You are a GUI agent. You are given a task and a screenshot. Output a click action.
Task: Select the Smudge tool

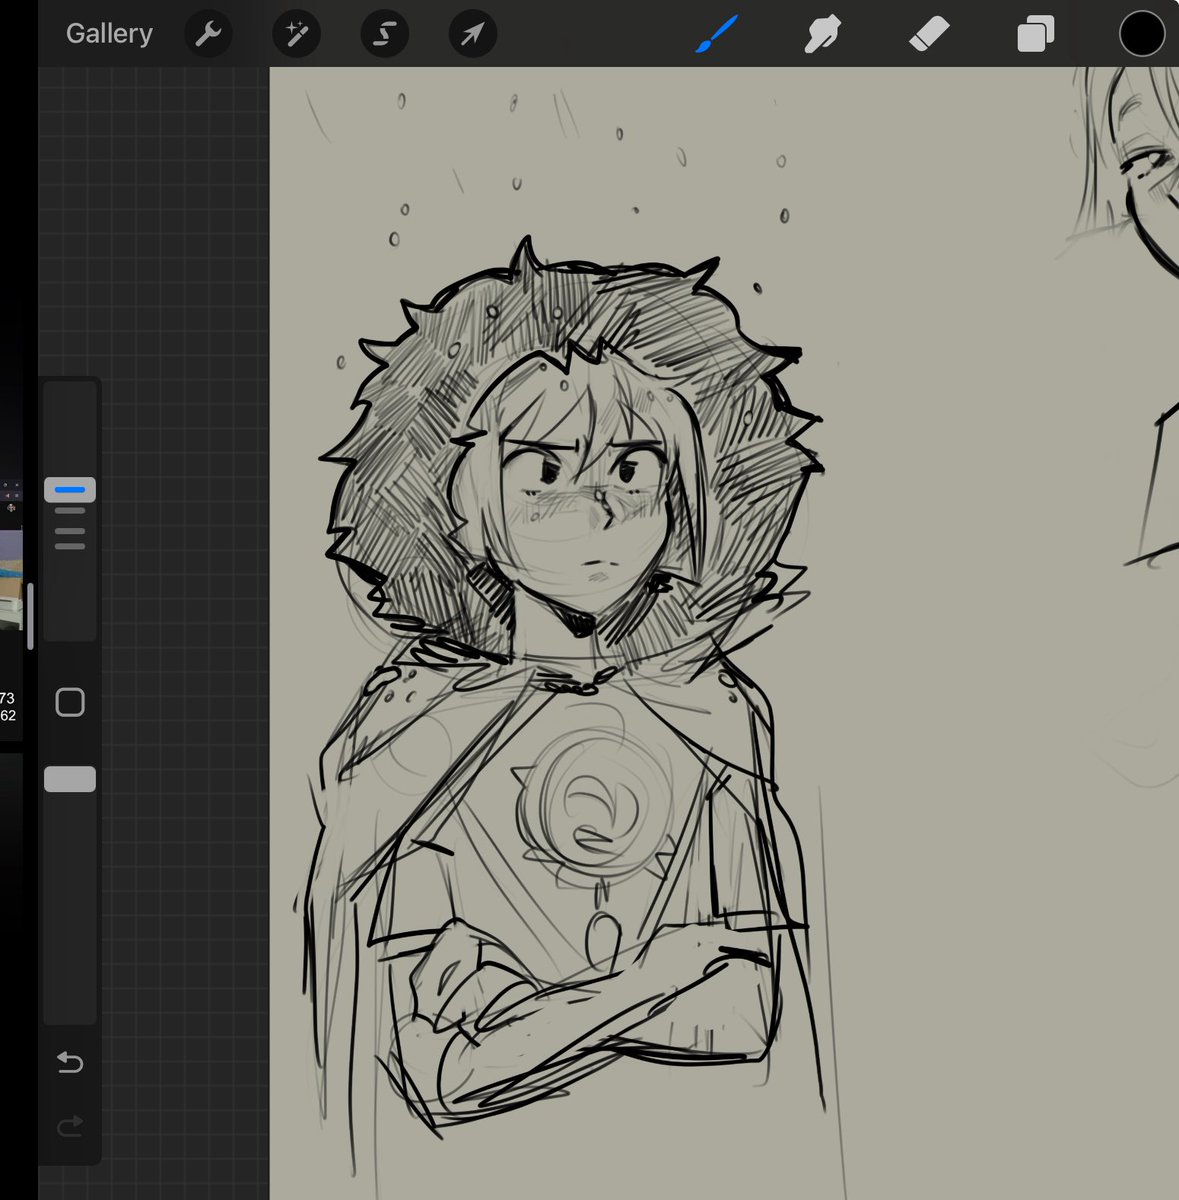click(822, 35)
